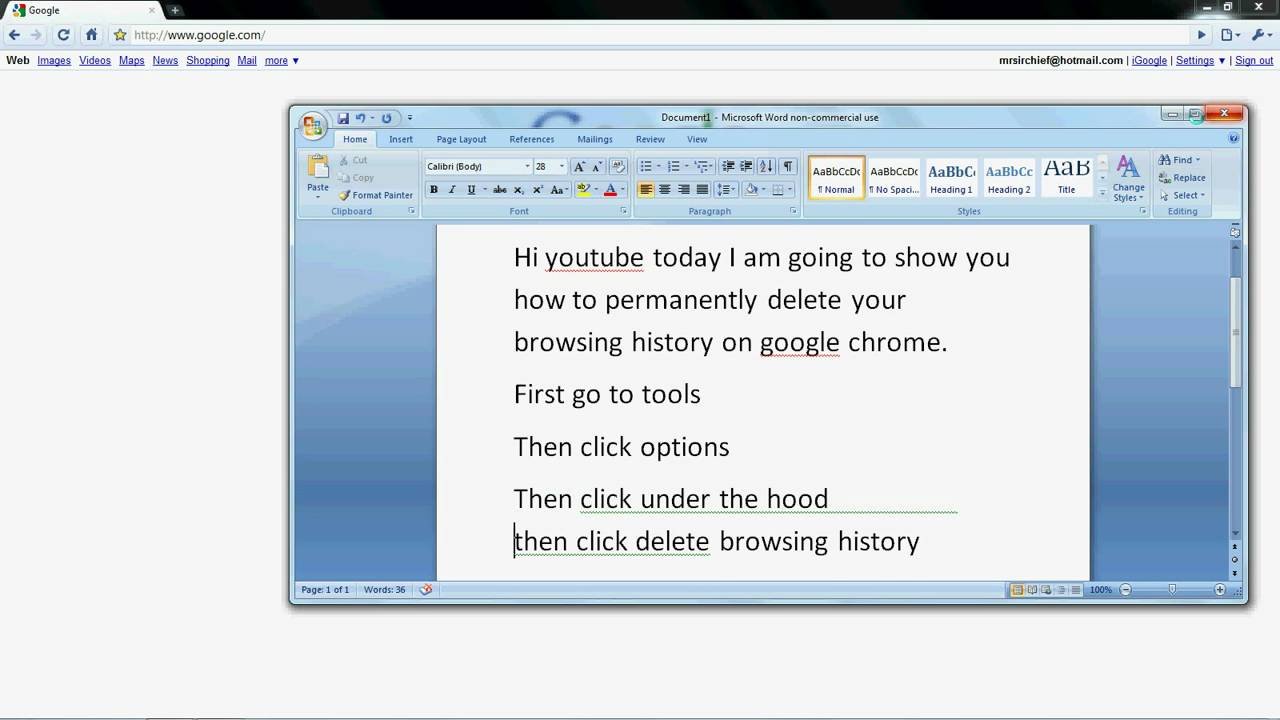Open Google Maps from the top links
1280x720 pixels.
pos(131,60)
